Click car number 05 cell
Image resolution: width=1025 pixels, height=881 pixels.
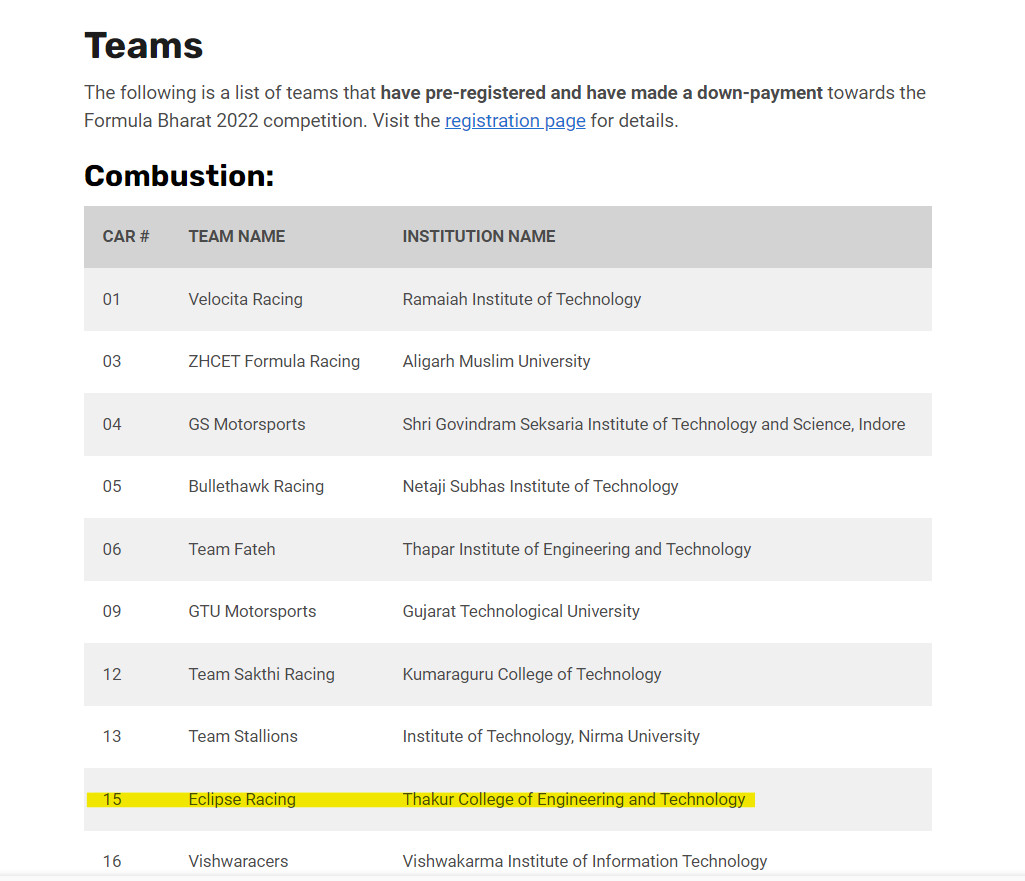112,486
